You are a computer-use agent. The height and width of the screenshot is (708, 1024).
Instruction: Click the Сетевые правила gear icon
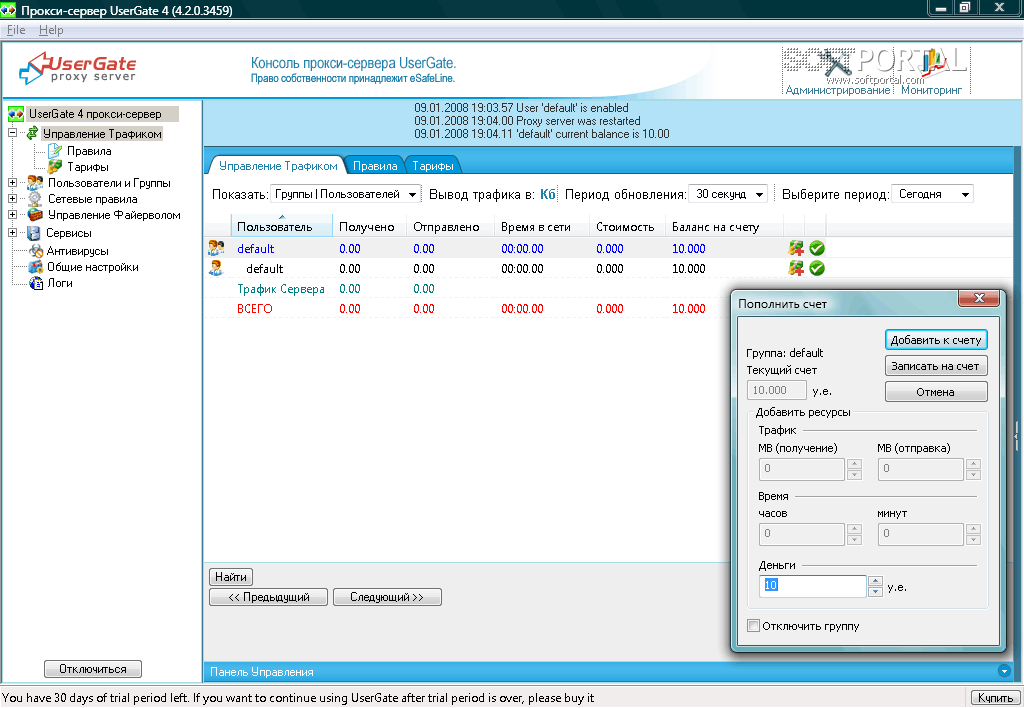(35, 199)
